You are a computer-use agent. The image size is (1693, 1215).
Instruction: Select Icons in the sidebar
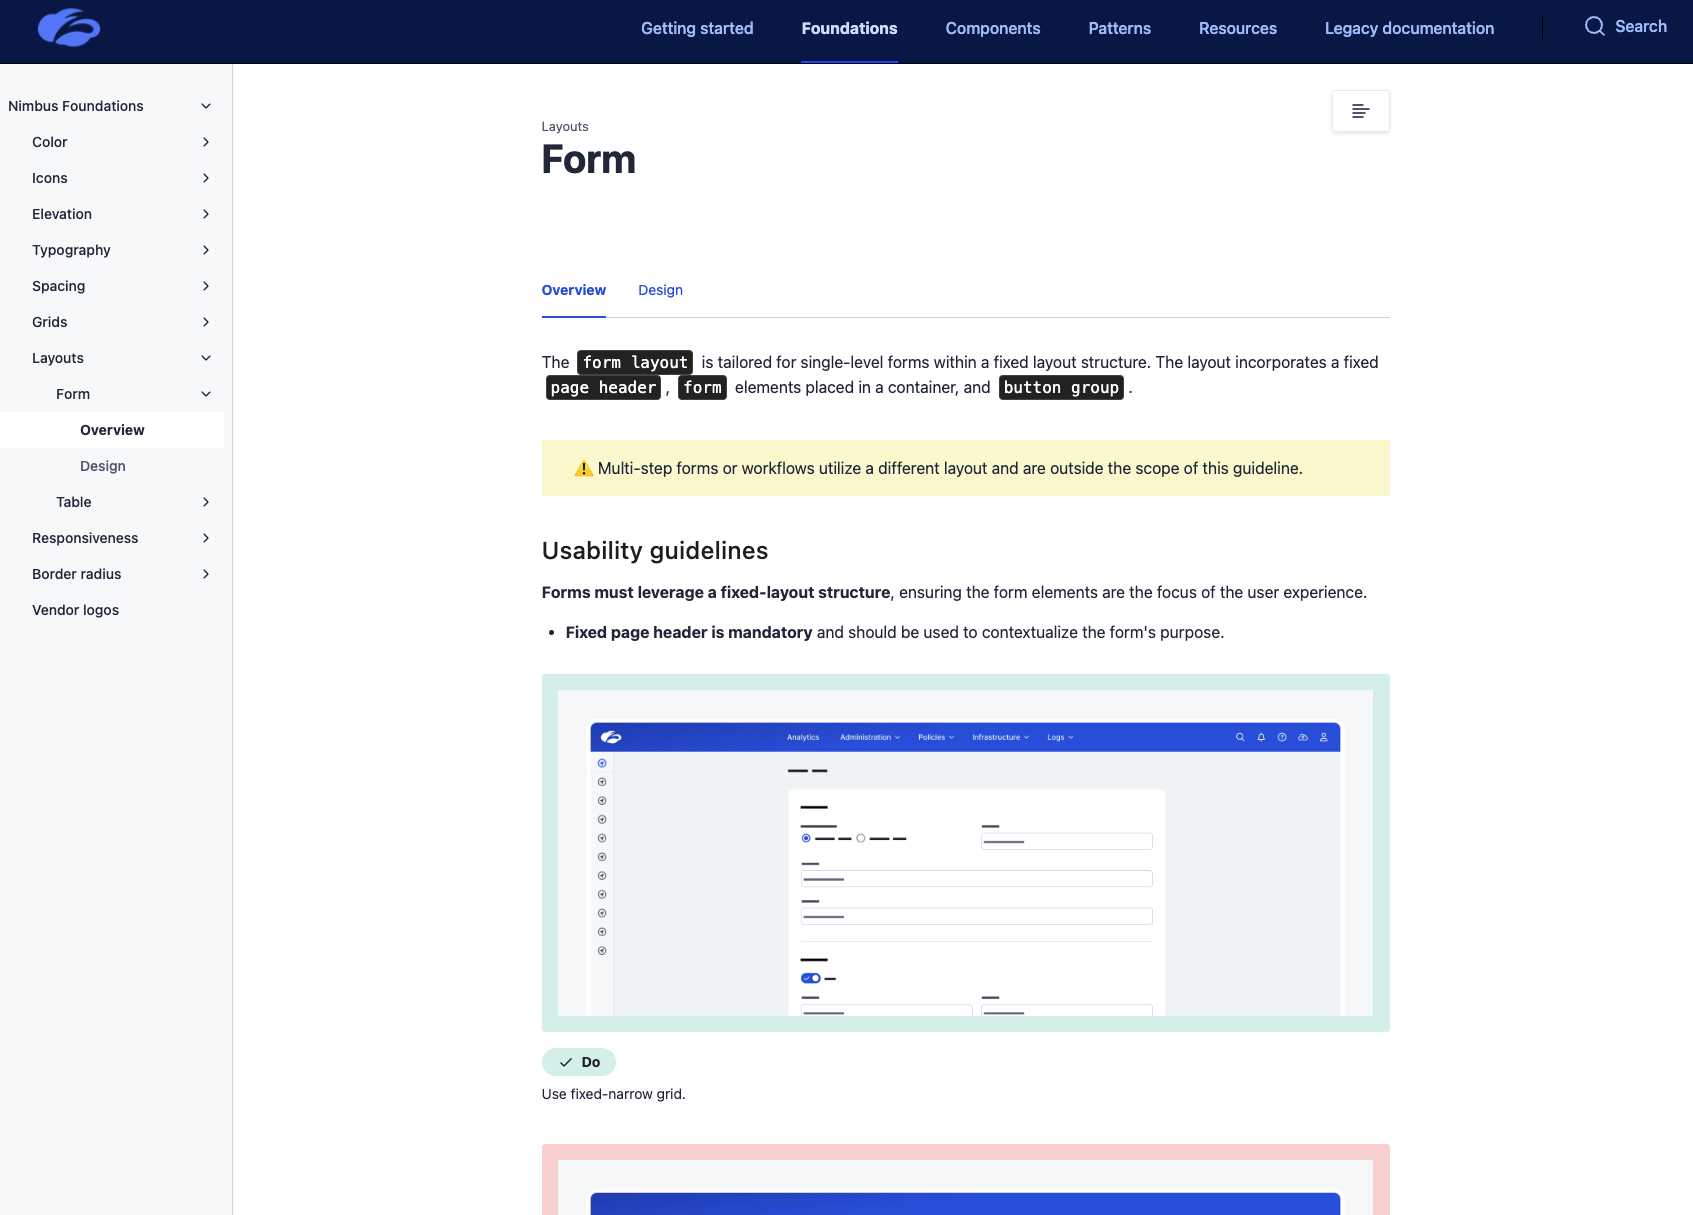[50, 178]
